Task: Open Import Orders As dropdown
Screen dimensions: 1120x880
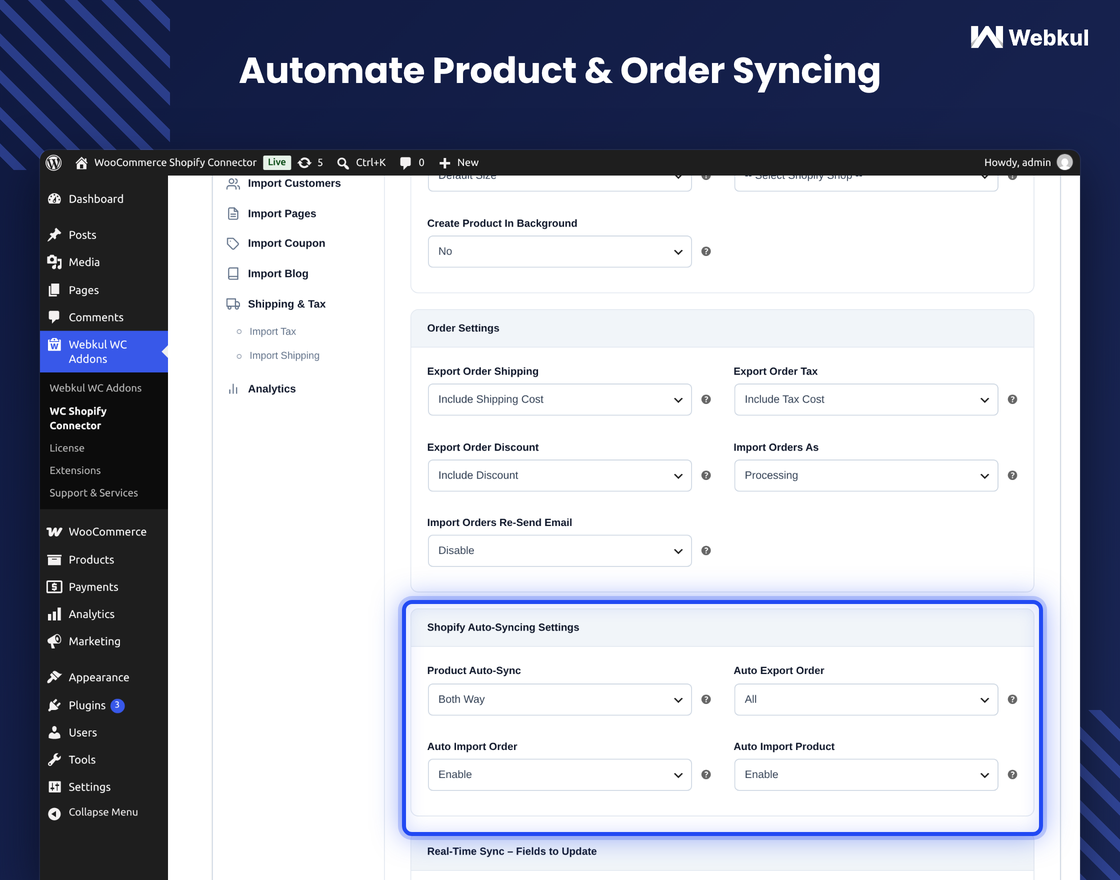Action: [x=866, y=475]
